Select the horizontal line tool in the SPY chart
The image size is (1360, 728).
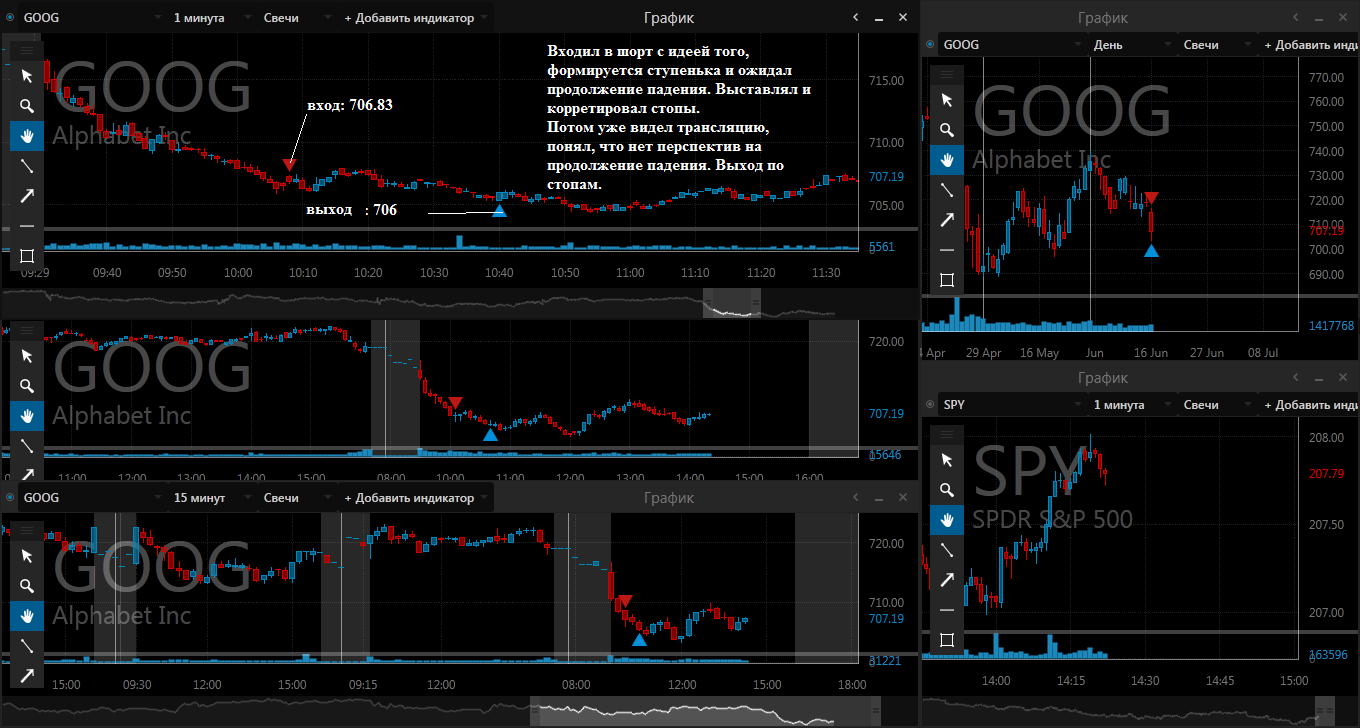pyautogui.click(x=947, y=610)
